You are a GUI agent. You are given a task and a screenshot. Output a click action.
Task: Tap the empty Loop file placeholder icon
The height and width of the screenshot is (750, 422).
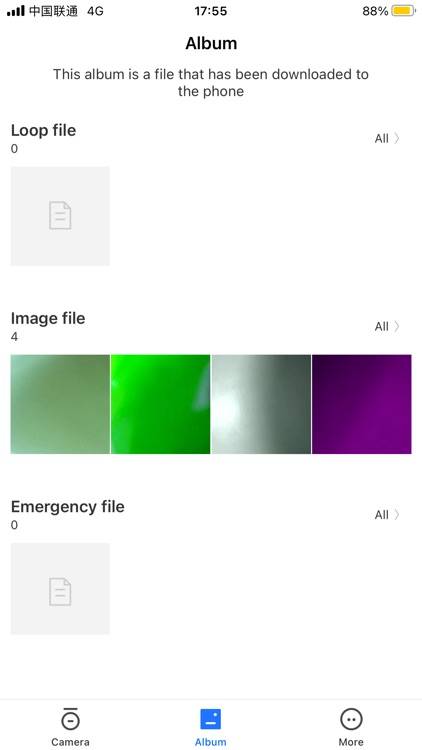pos(60,216)
